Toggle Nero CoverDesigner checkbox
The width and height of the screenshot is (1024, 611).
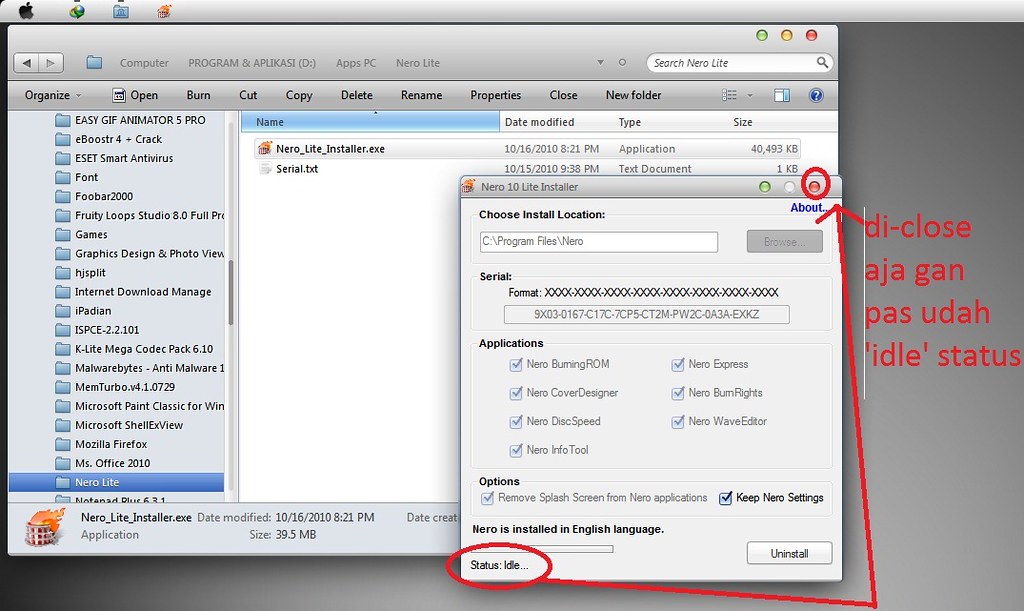[516, 393]
